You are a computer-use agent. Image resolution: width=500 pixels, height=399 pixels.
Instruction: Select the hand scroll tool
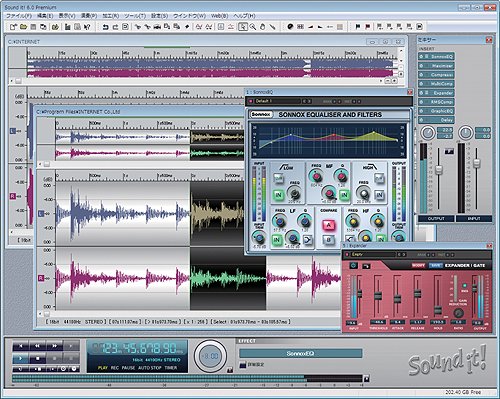(262, 27)
